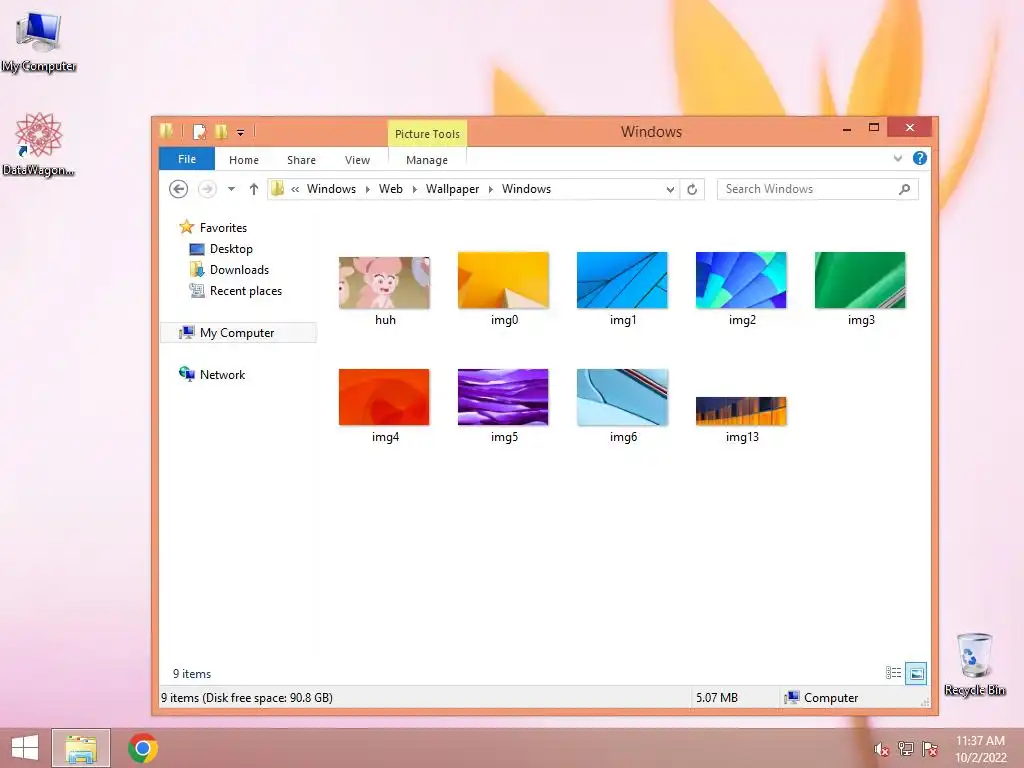The width and height of the screenshot is (1024, 768).
Task: Click the network tray icon
Action: pos(906,749)
